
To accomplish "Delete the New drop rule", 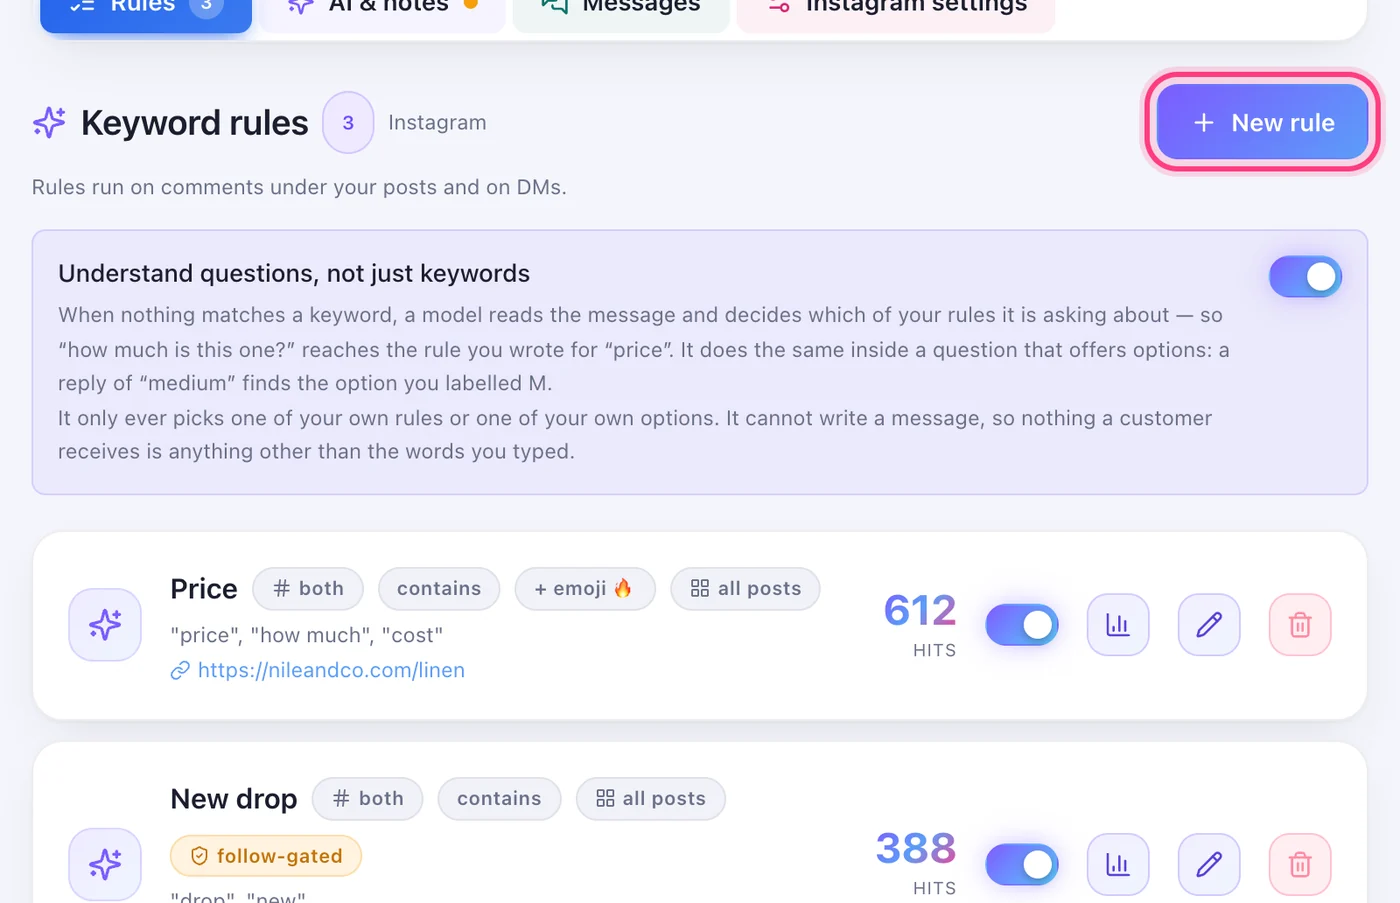I will point(1299,864).
